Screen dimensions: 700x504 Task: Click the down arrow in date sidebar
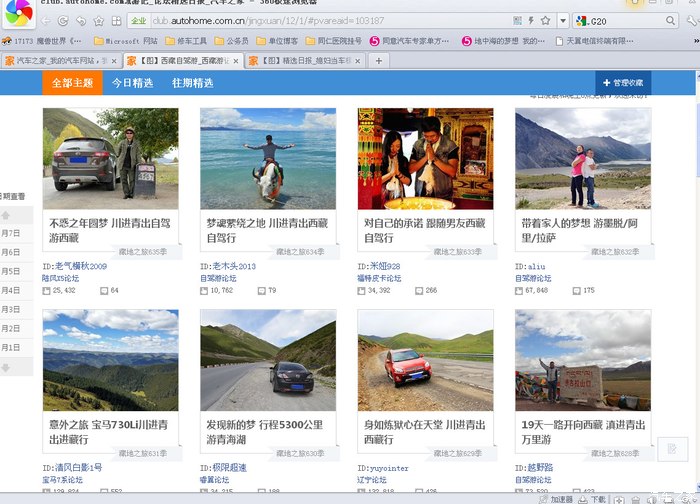tap(5, 367)
